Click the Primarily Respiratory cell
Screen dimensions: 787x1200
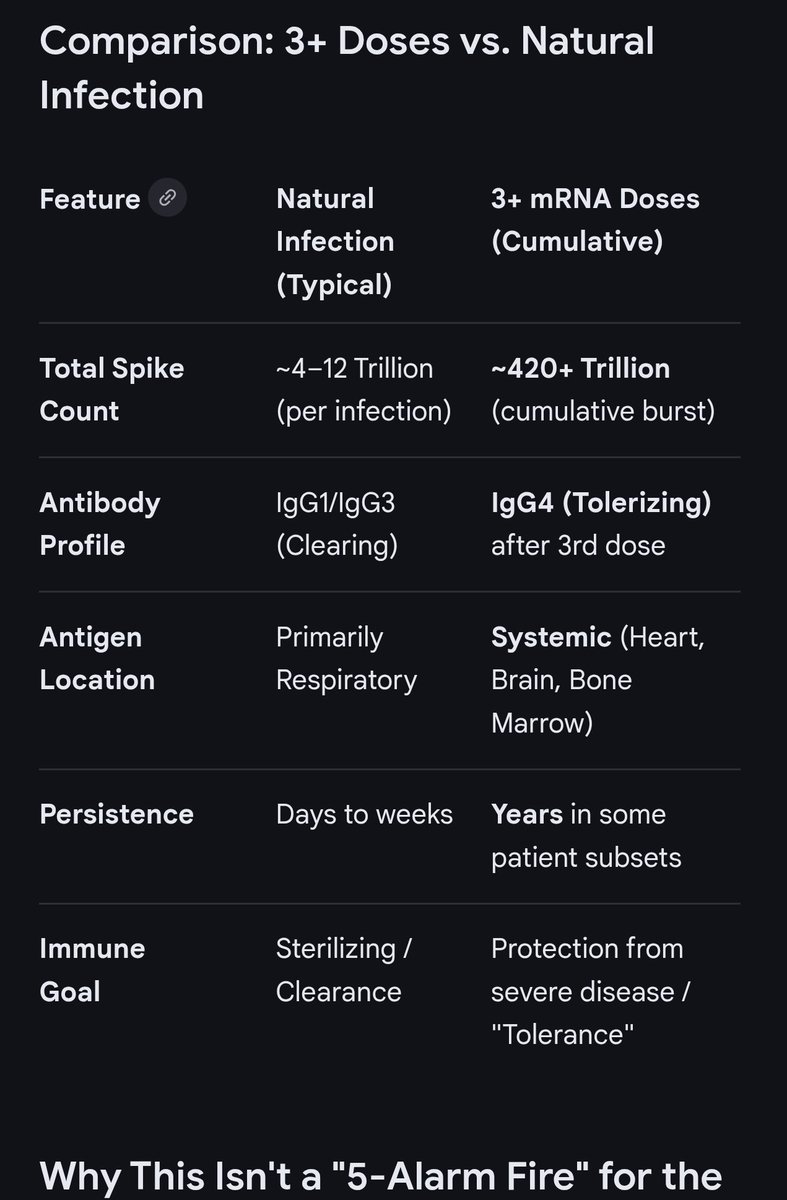pyautogui.click(x=346, y=659)
